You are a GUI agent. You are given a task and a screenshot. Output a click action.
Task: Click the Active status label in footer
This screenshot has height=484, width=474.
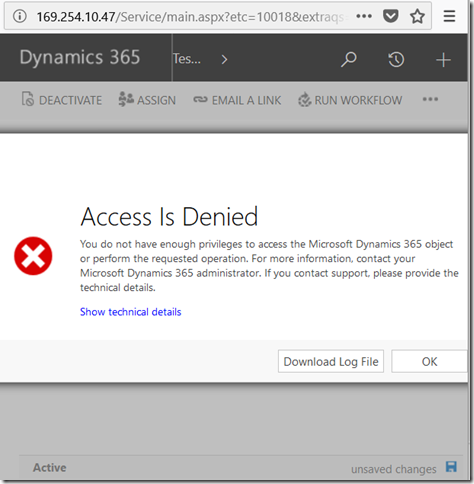pyautogui.click(x=50, y=468)
